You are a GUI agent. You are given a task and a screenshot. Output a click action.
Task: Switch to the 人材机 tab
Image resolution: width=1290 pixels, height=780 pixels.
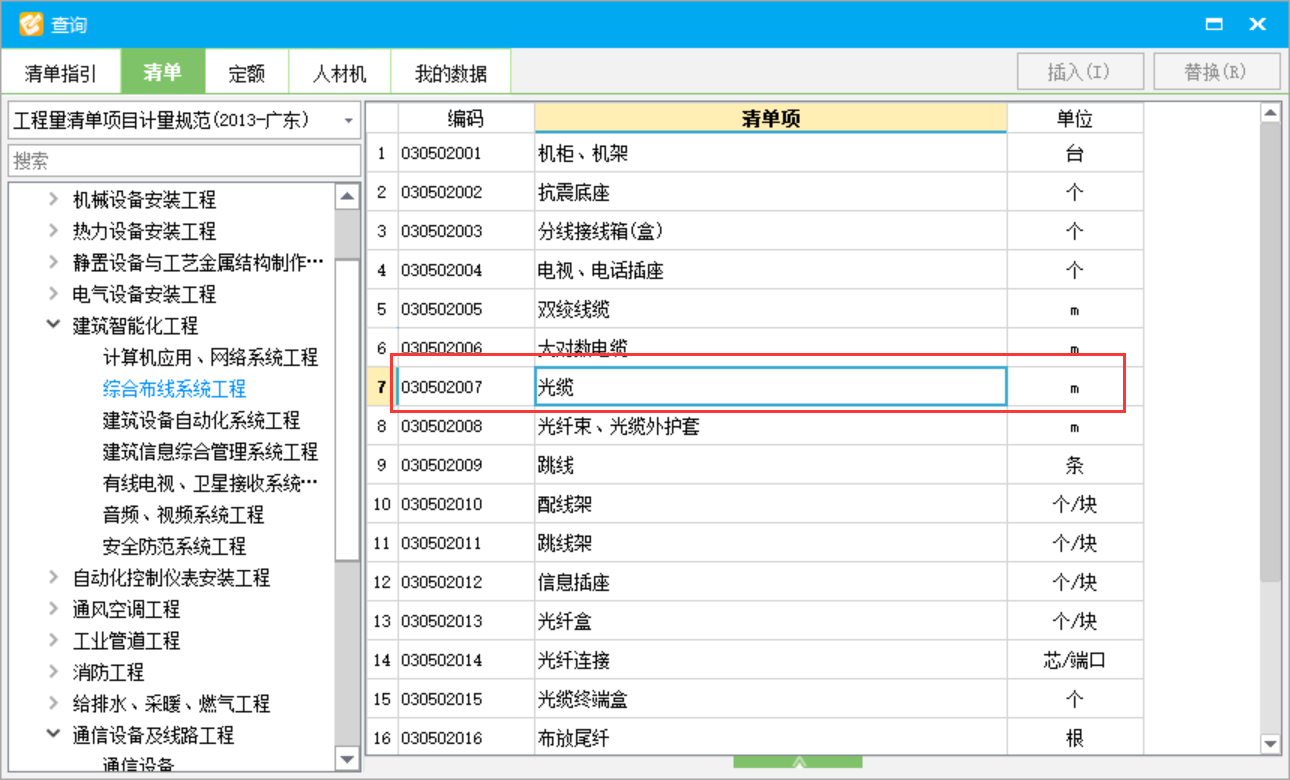(x=339, y=73)
